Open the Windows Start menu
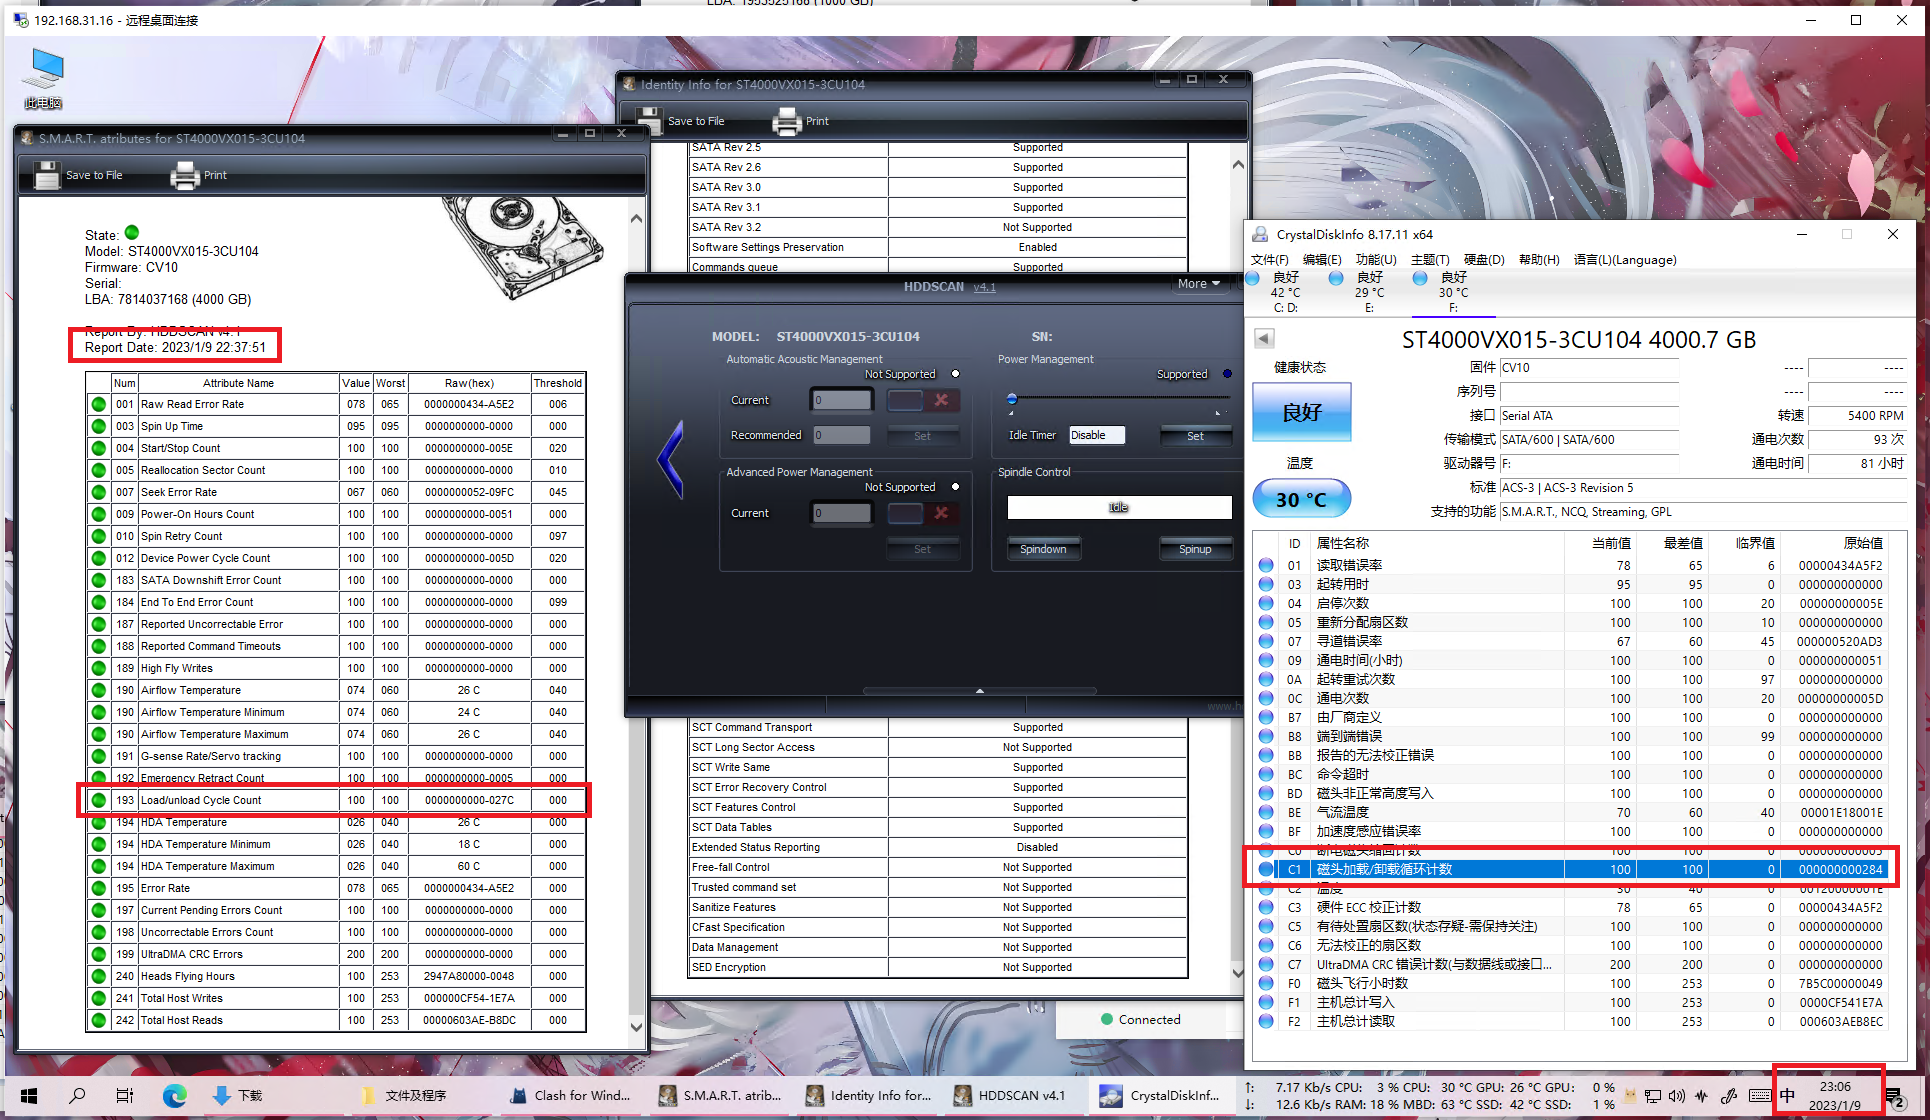Screen dimensions: 1930x1120 pos(29,1096)
